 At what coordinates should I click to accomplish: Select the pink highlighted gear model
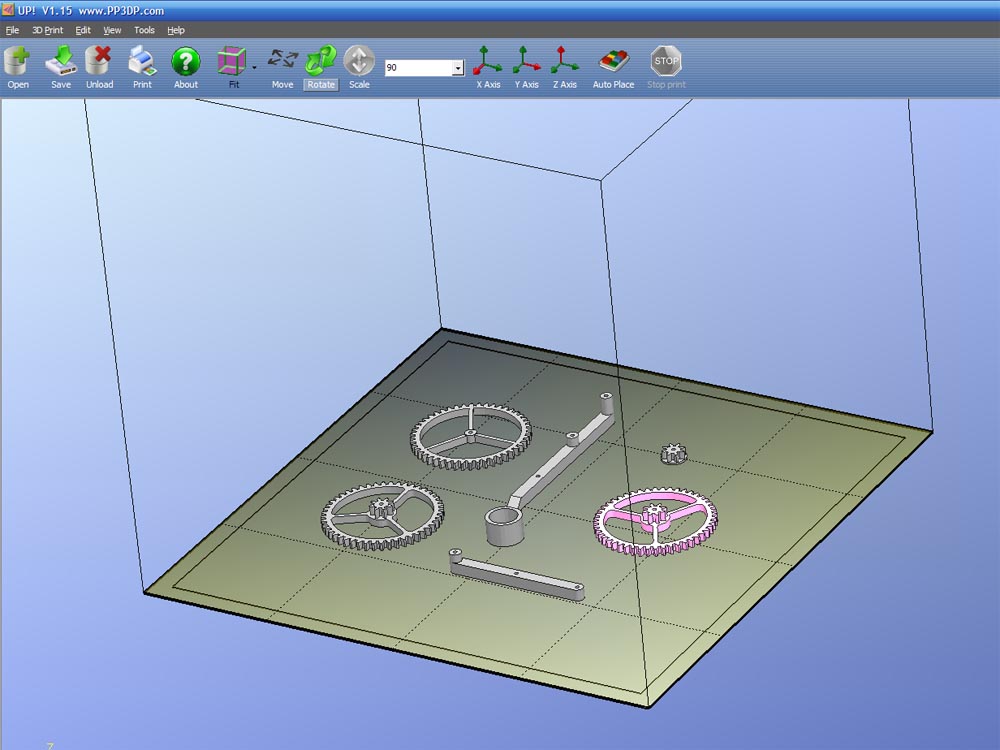tap(655, 521)
